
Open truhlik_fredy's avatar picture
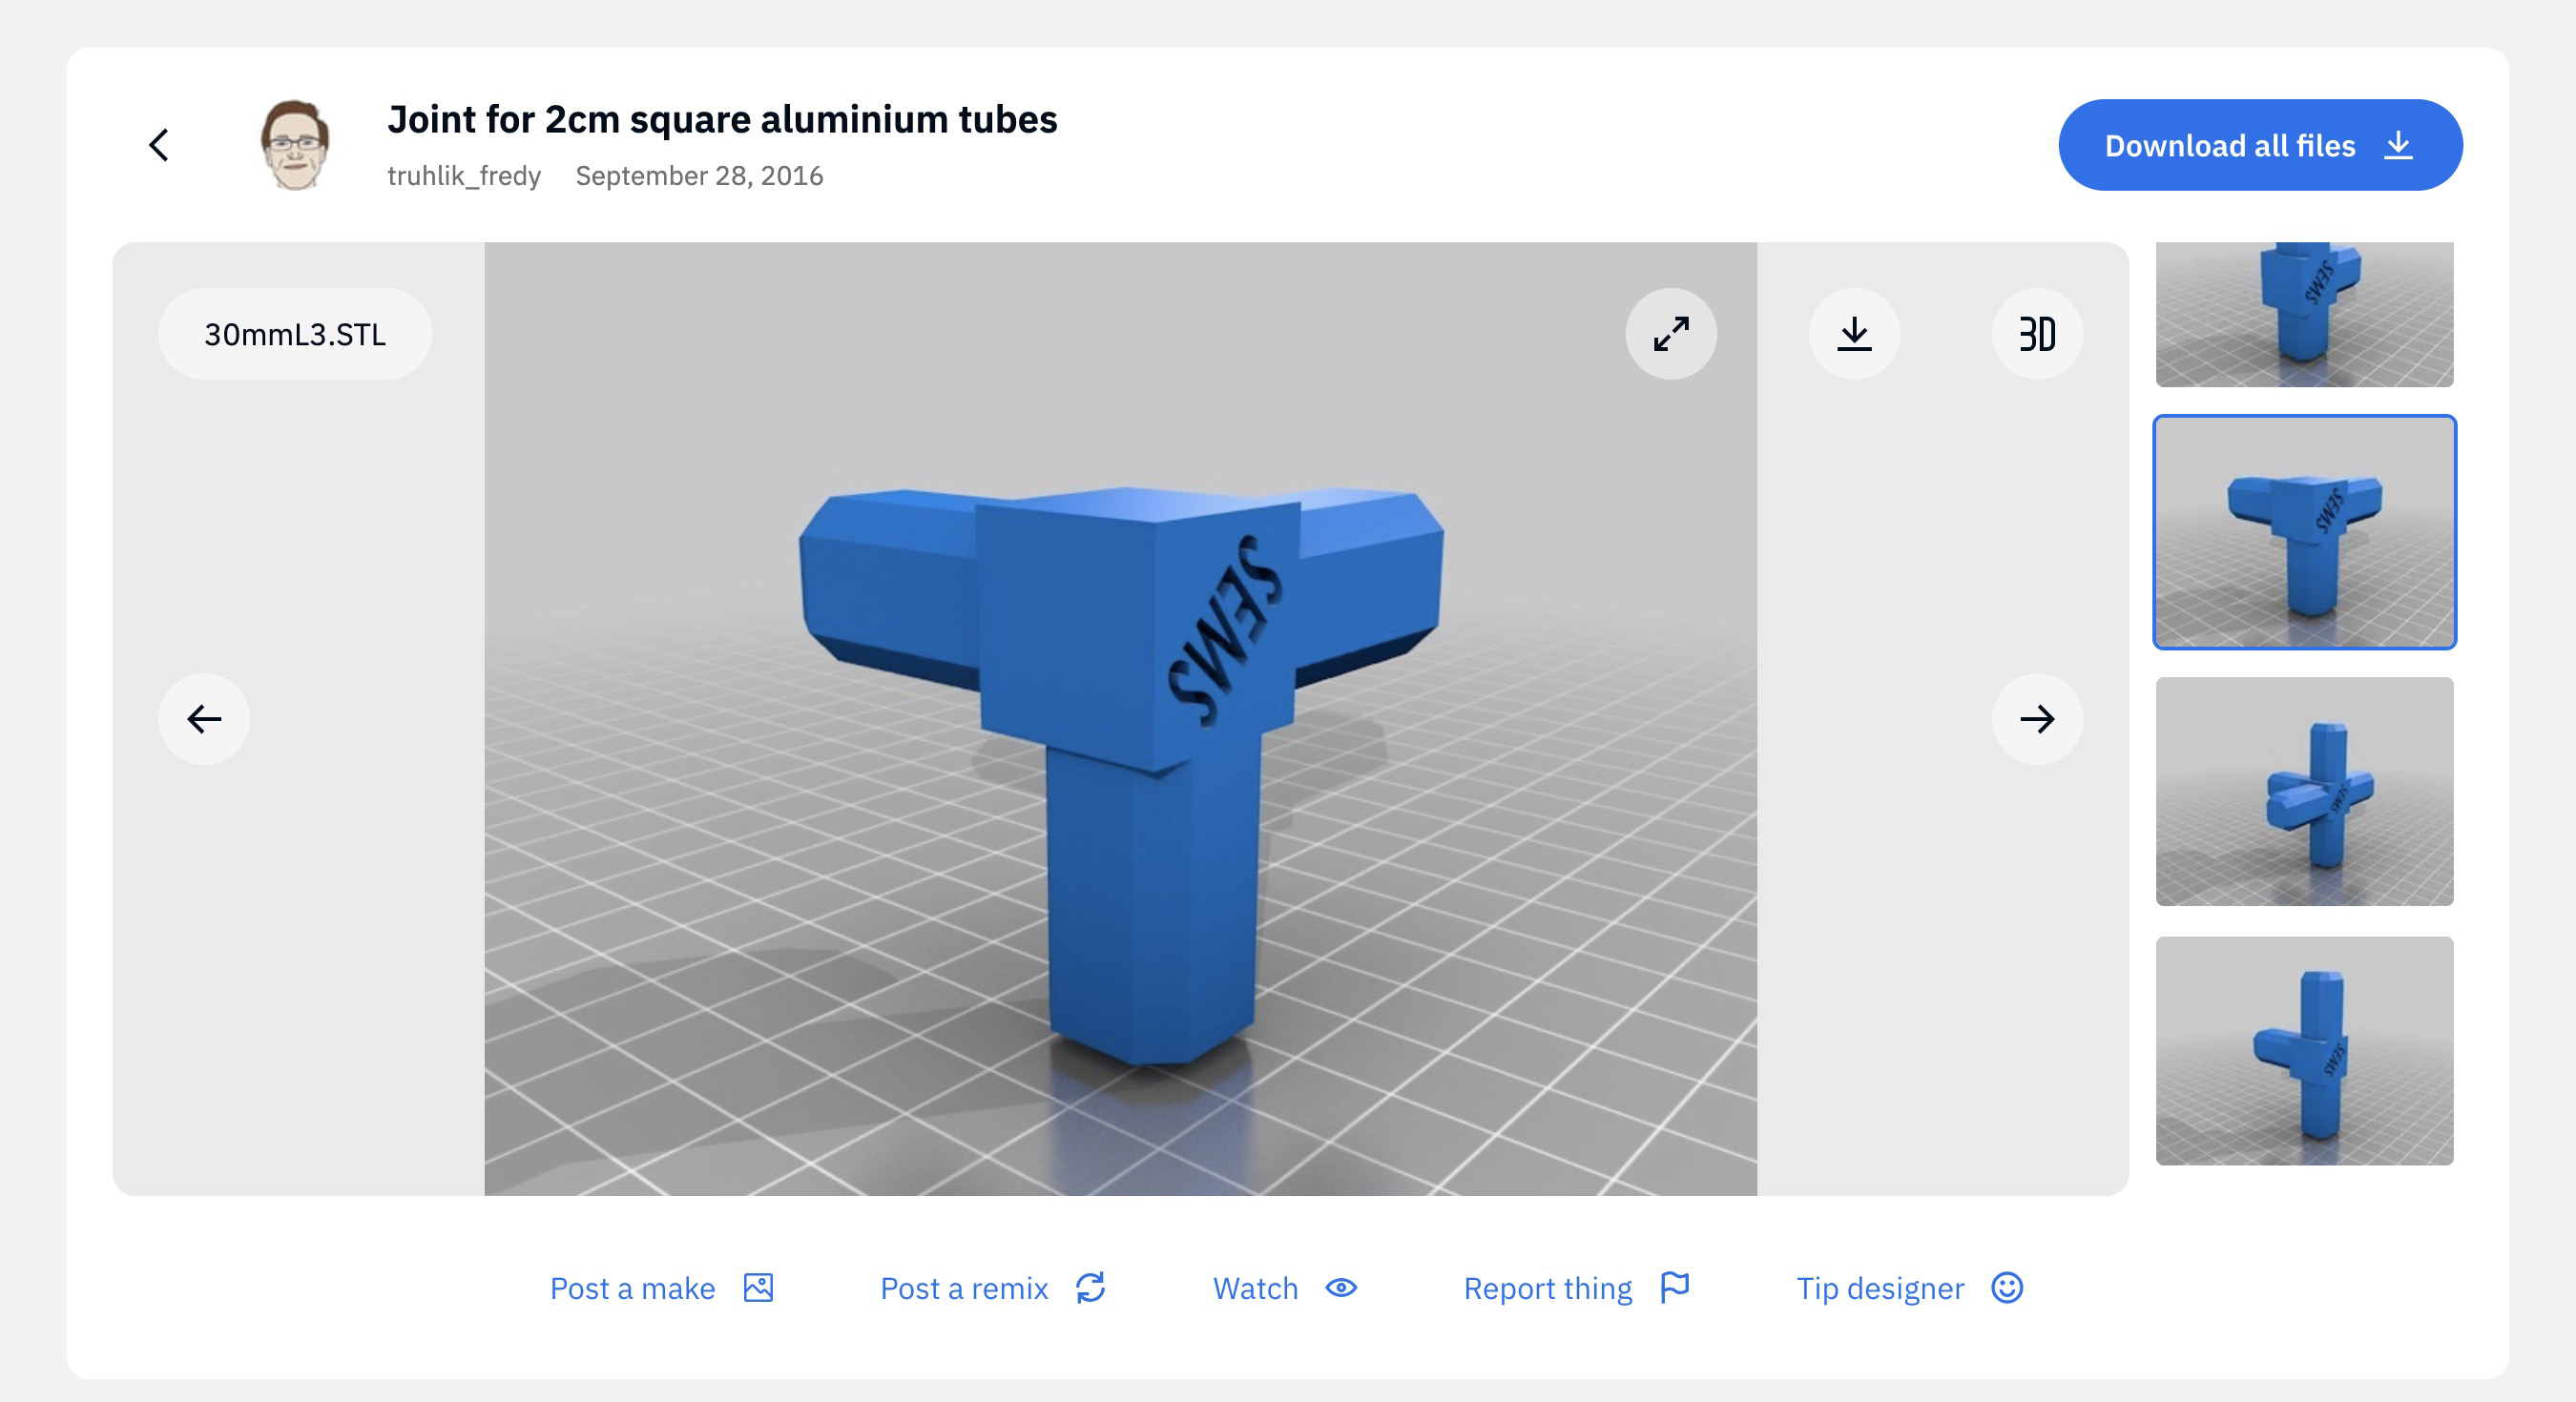coord(294,145)
